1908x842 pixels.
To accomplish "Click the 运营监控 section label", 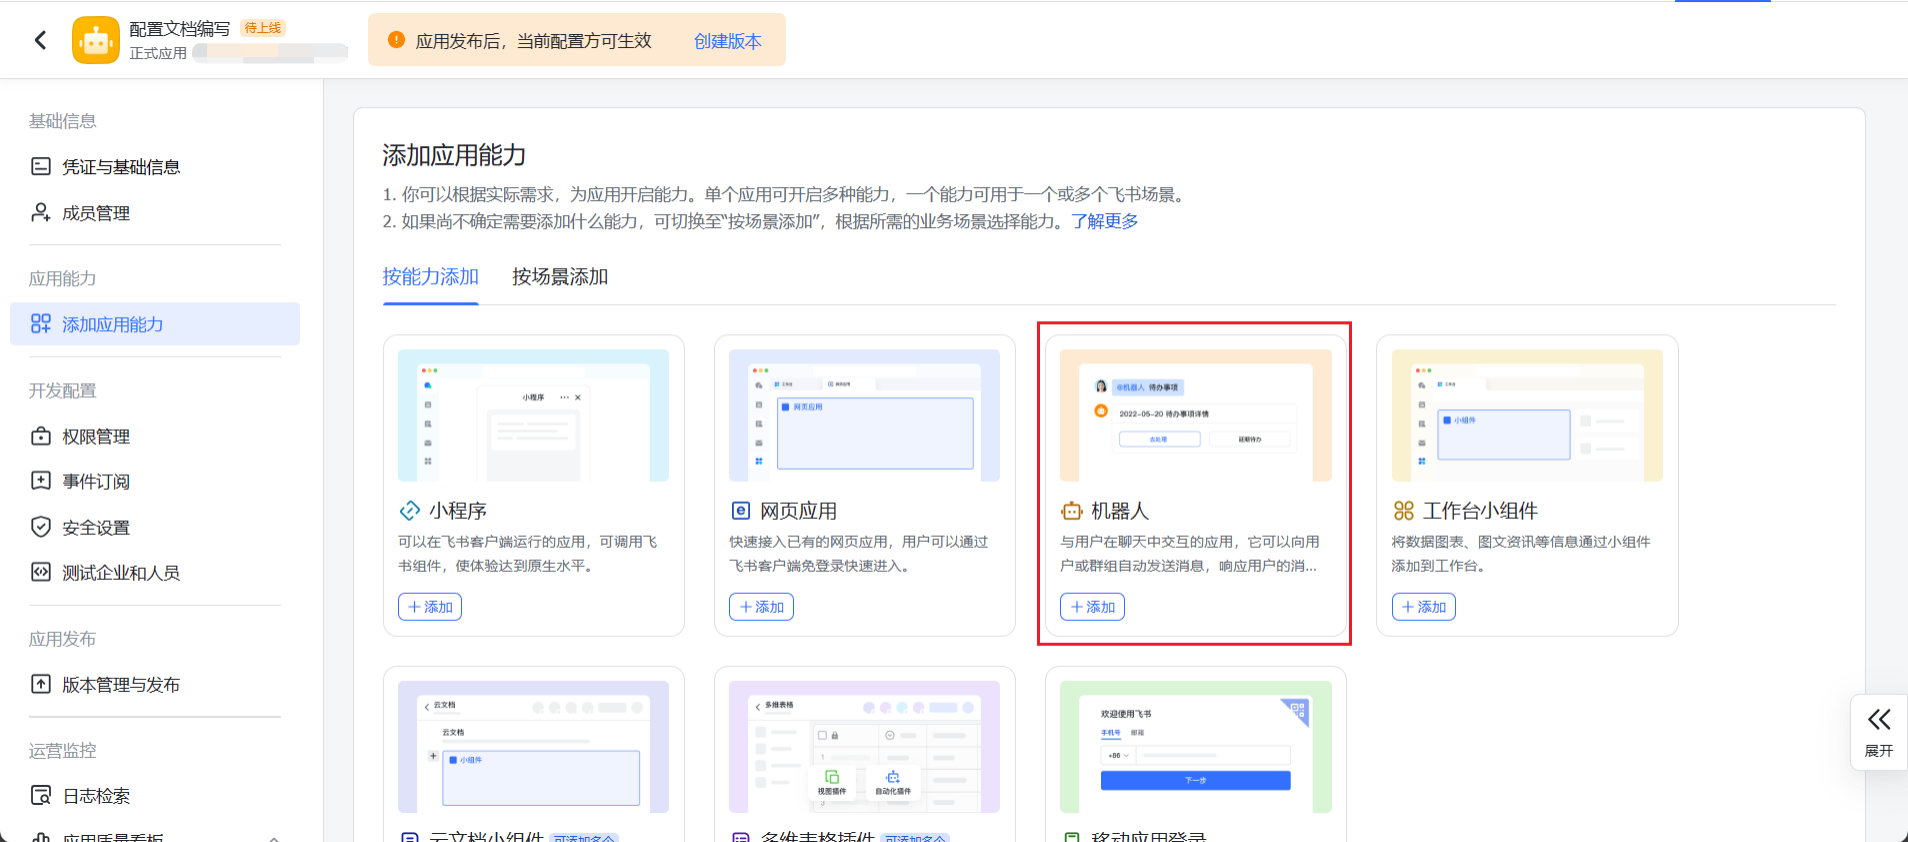I will point(62,750).
